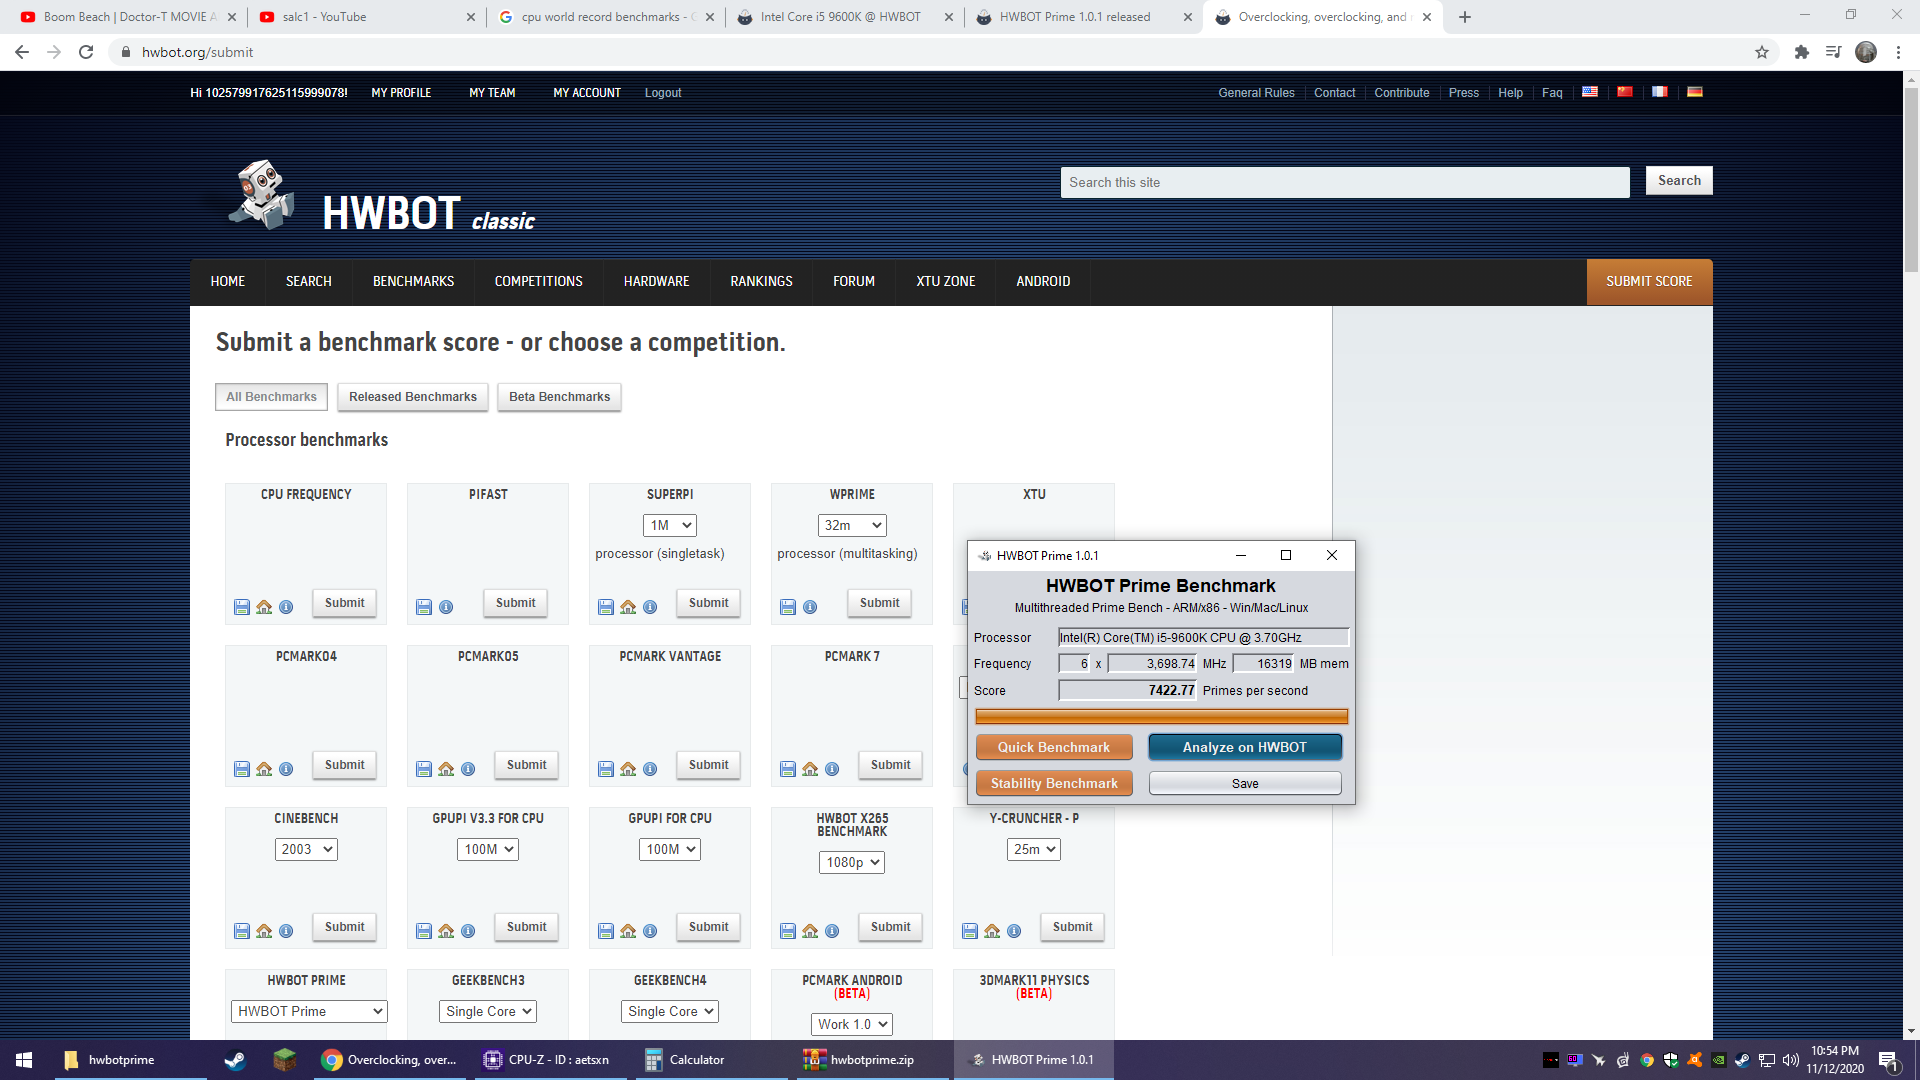Open the XTU ZONE nav menu item

[945, 281]
